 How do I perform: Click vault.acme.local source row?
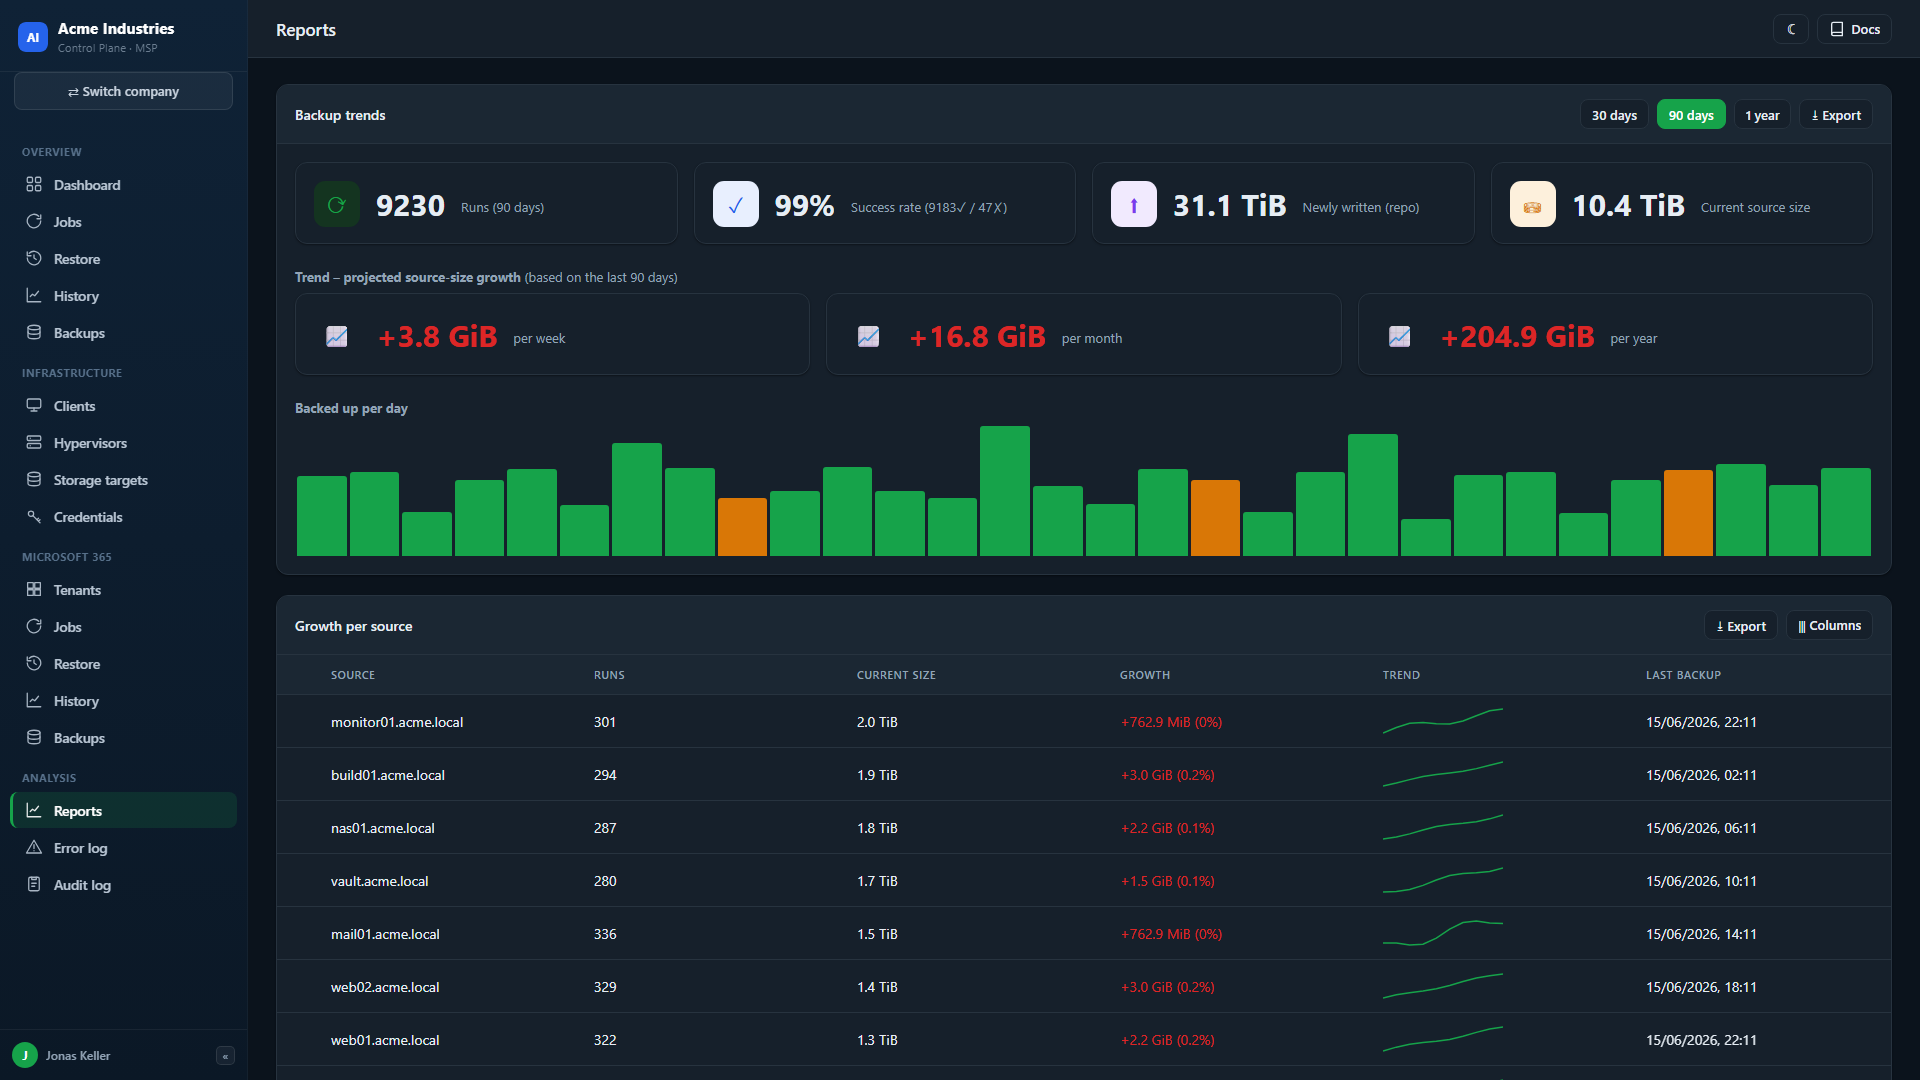click(1084, 881)
